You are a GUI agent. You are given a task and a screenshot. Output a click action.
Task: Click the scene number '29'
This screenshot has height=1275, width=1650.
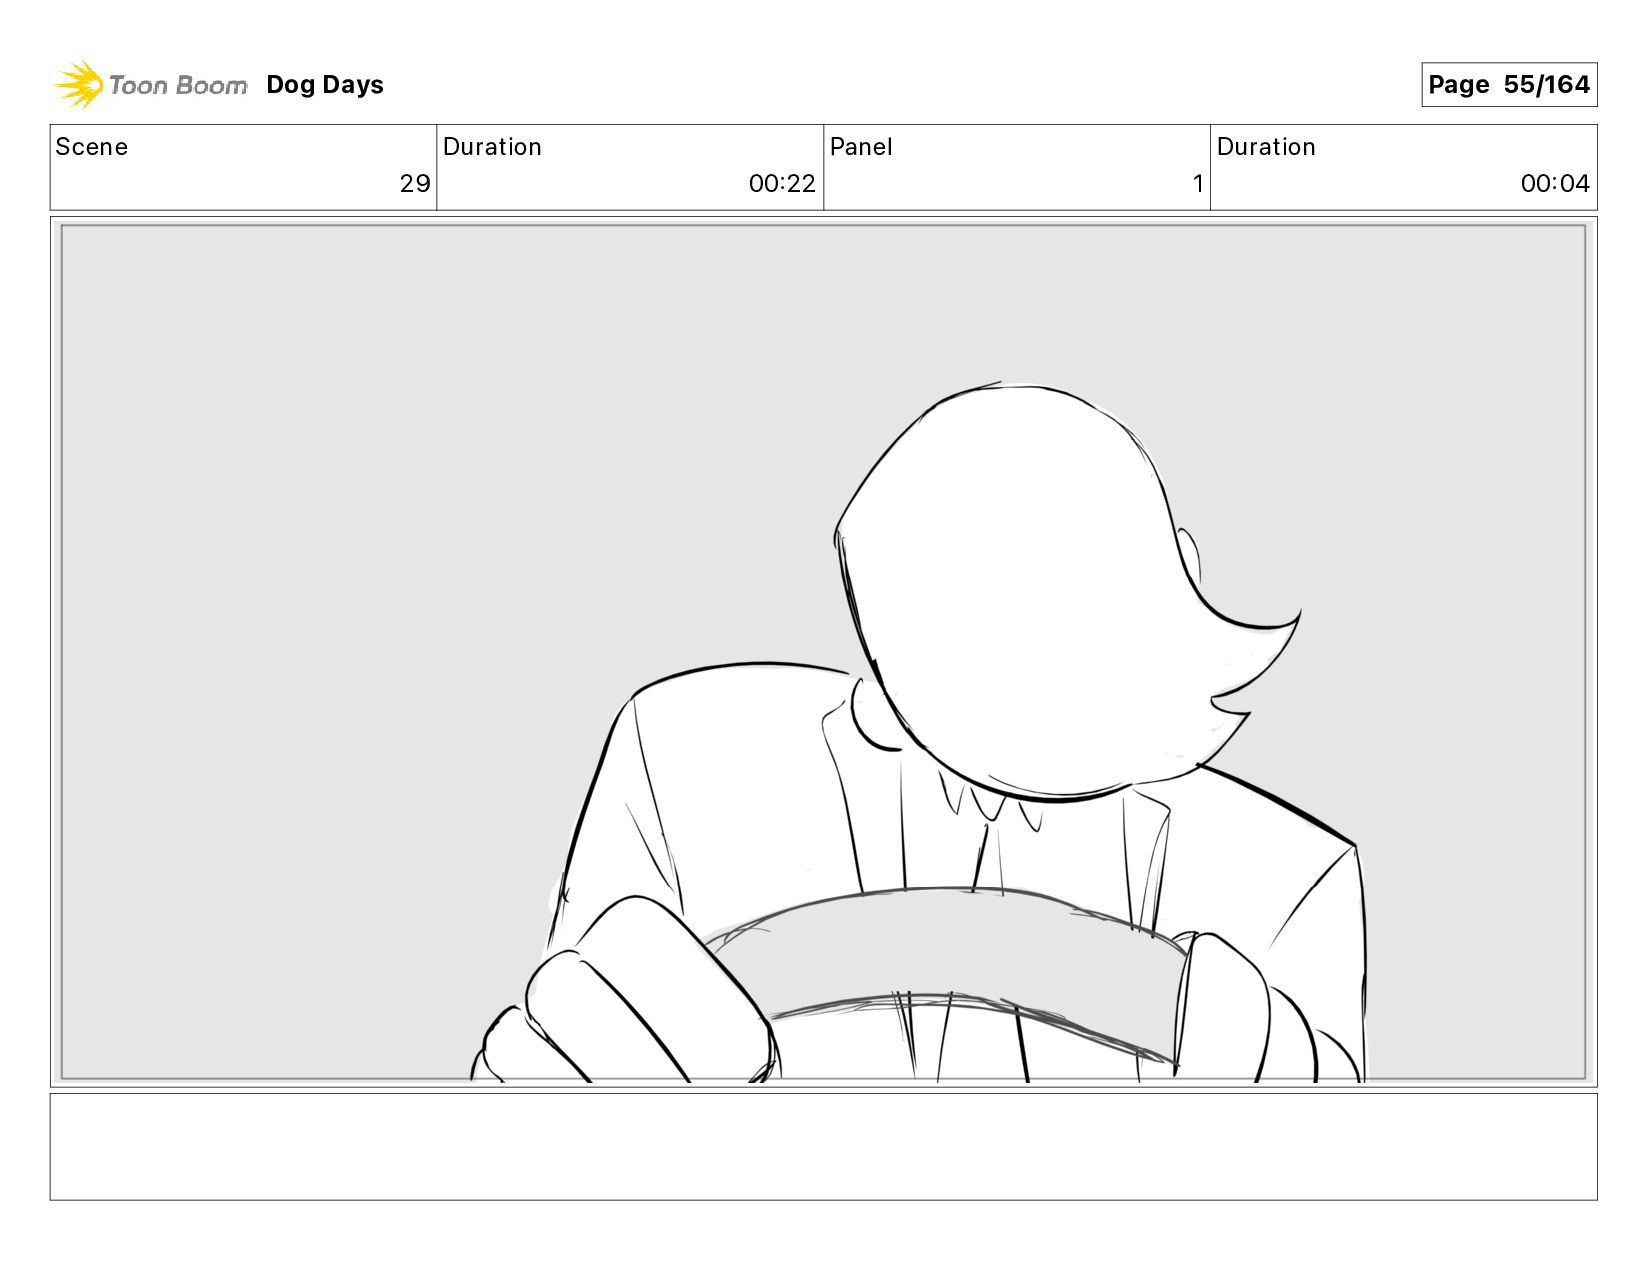coord(415,184)
